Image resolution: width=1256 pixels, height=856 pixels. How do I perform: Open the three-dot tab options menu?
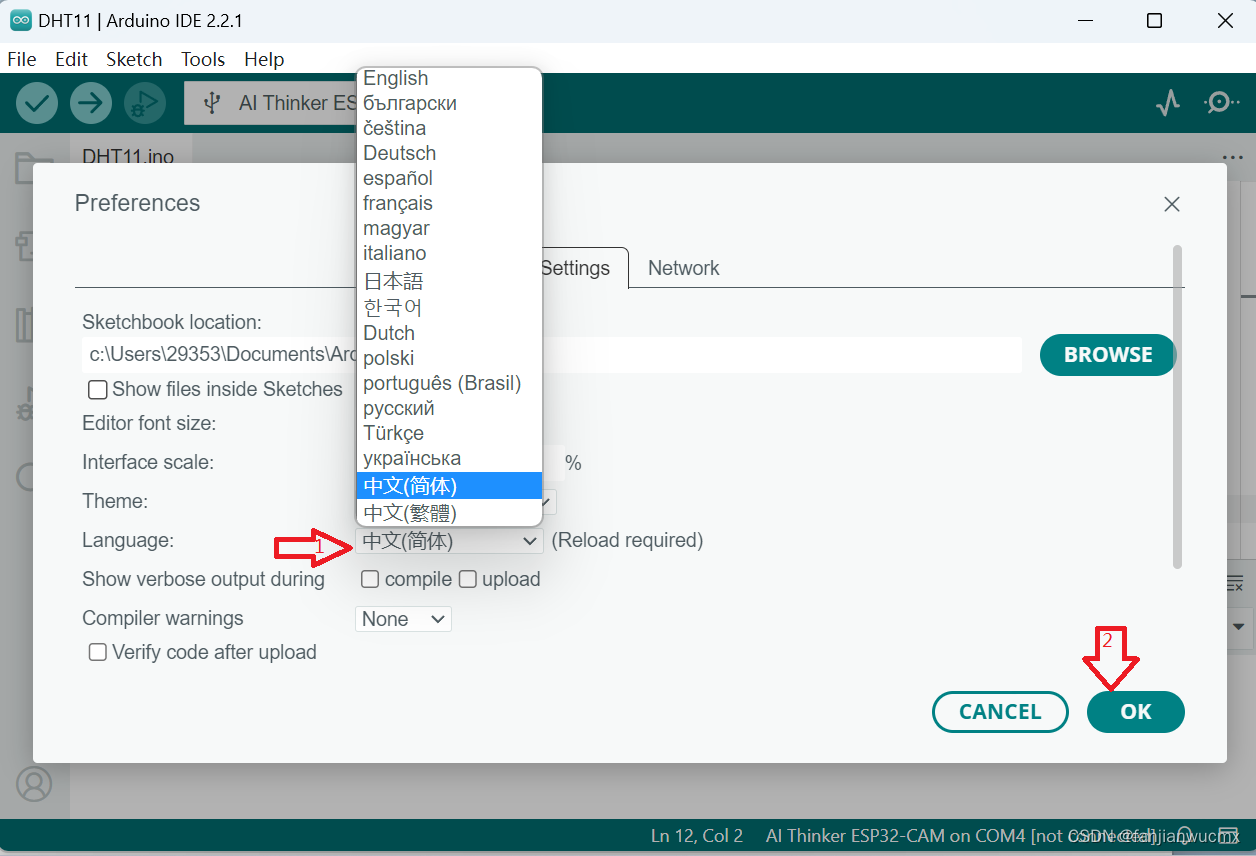(x=1232, y=158)
